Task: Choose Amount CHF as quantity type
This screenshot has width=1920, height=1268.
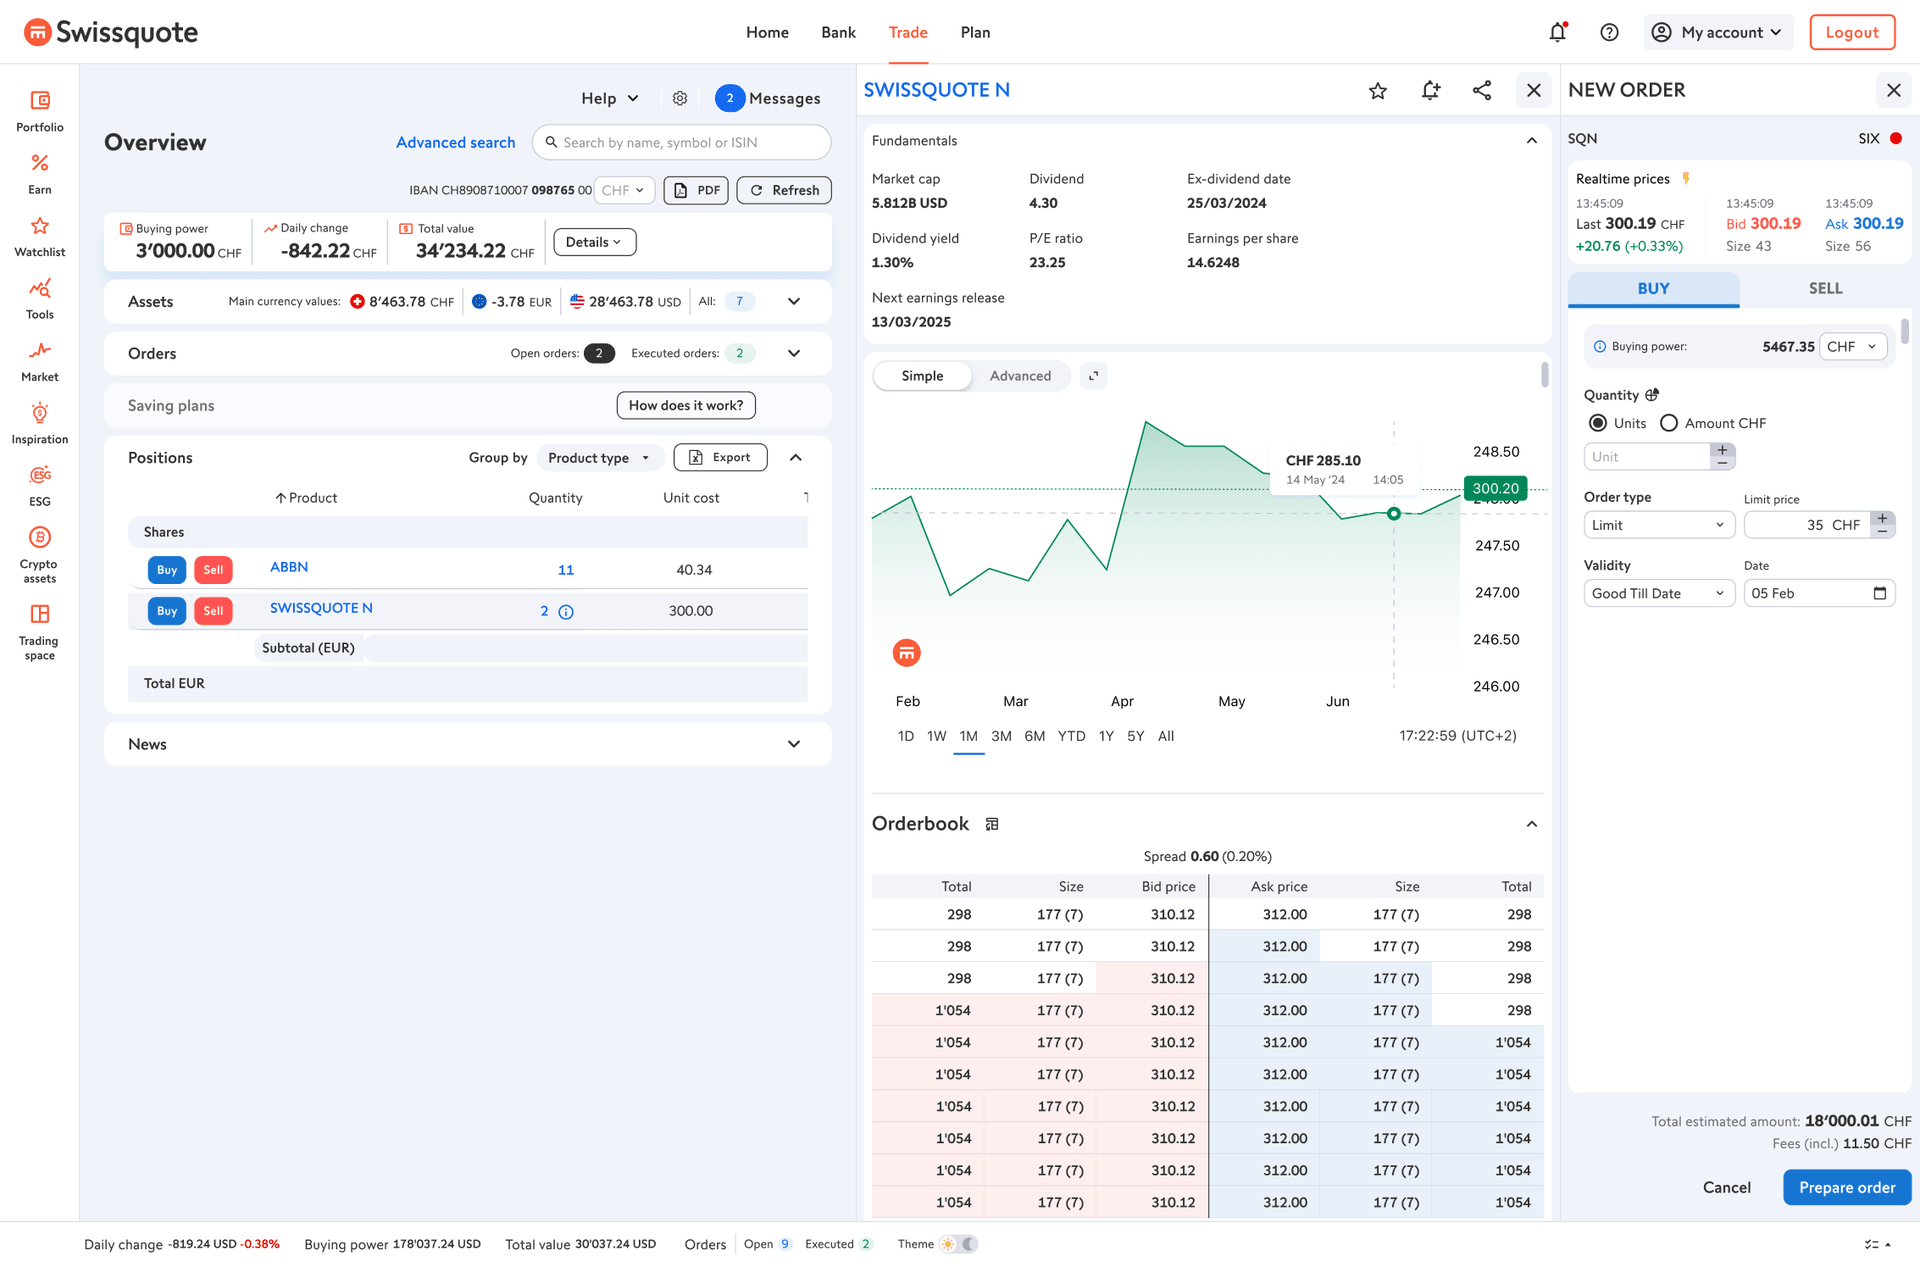Action: (1668, 423)
